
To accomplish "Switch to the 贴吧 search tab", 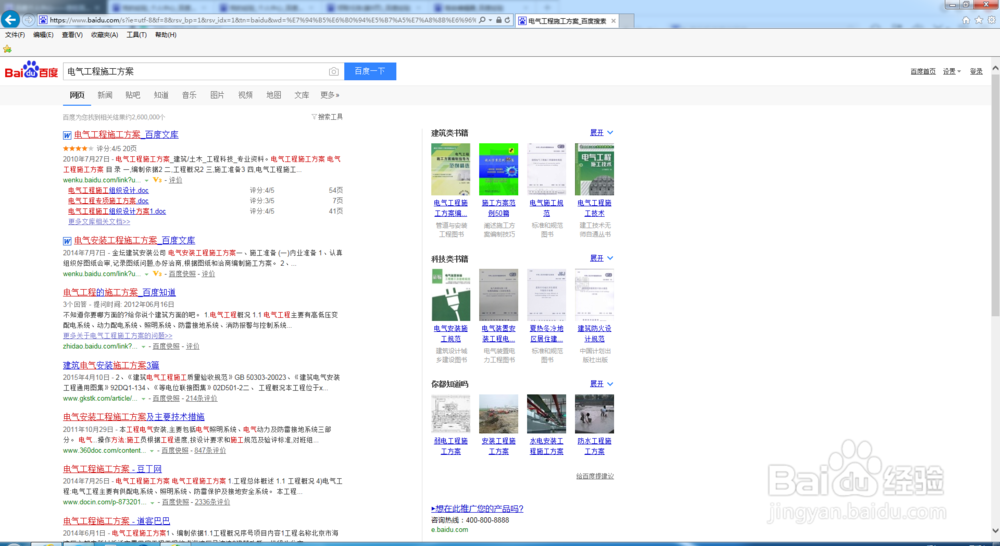I will coord(133,95).
